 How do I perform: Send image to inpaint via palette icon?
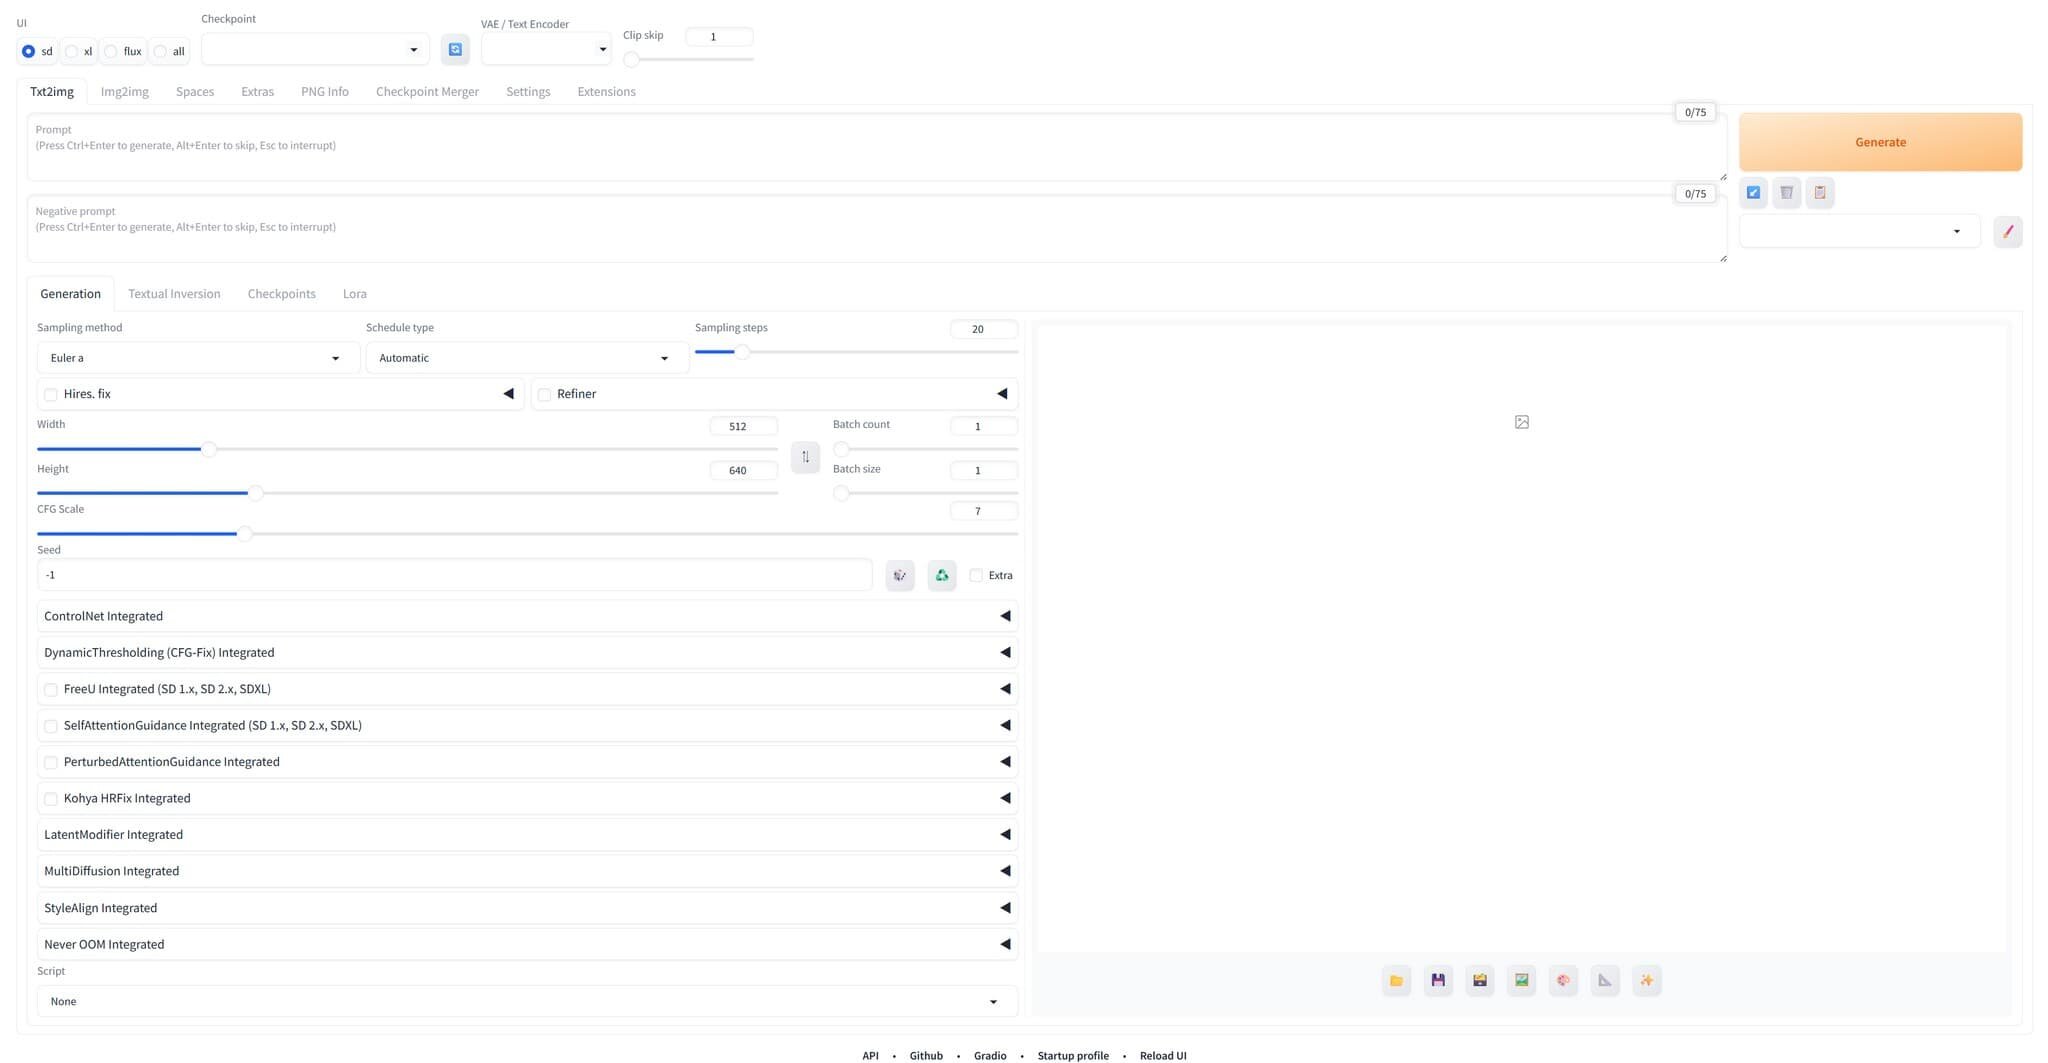[1563, 980]
